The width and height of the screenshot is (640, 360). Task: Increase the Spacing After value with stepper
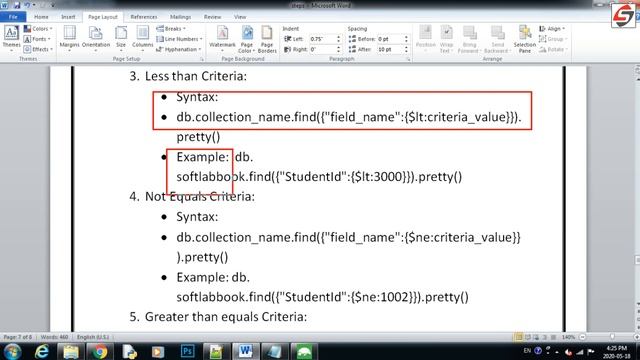coord(406,47)
